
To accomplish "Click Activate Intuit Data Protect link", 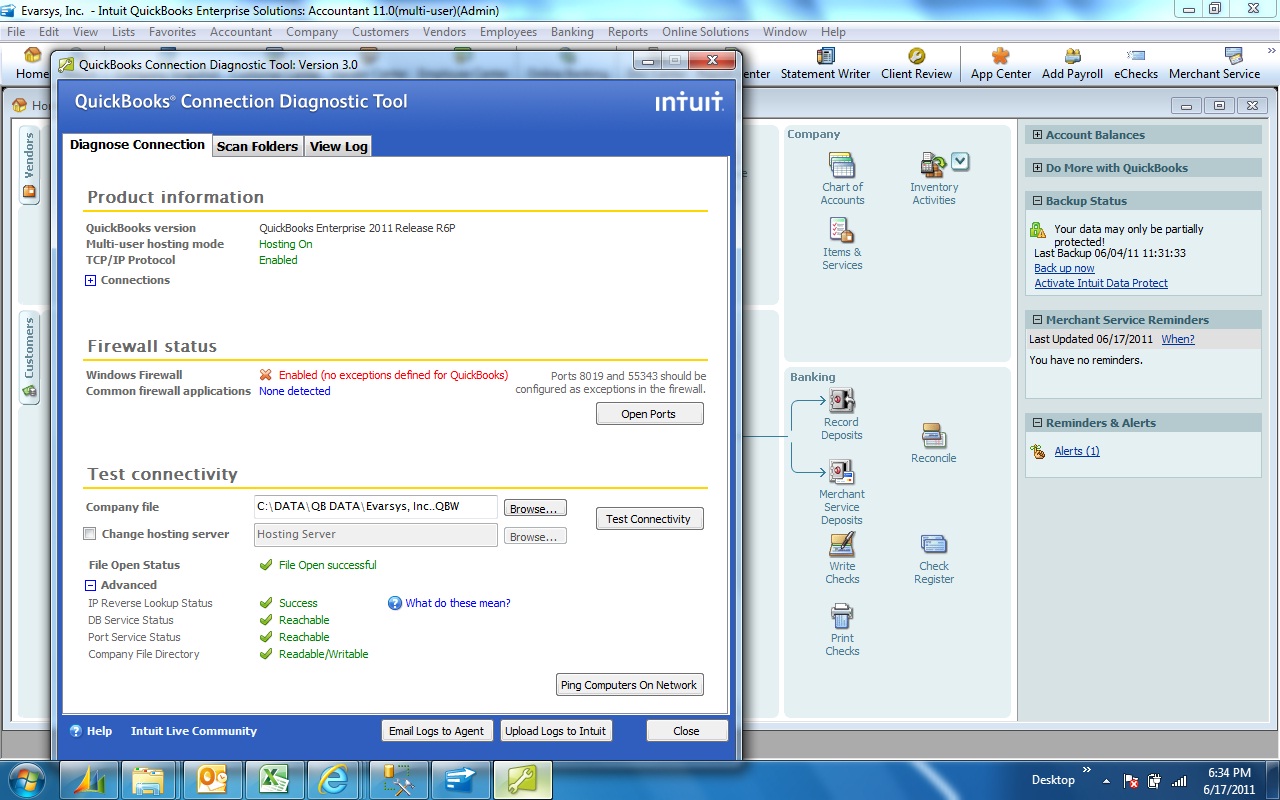I will tap(1101, 283).
